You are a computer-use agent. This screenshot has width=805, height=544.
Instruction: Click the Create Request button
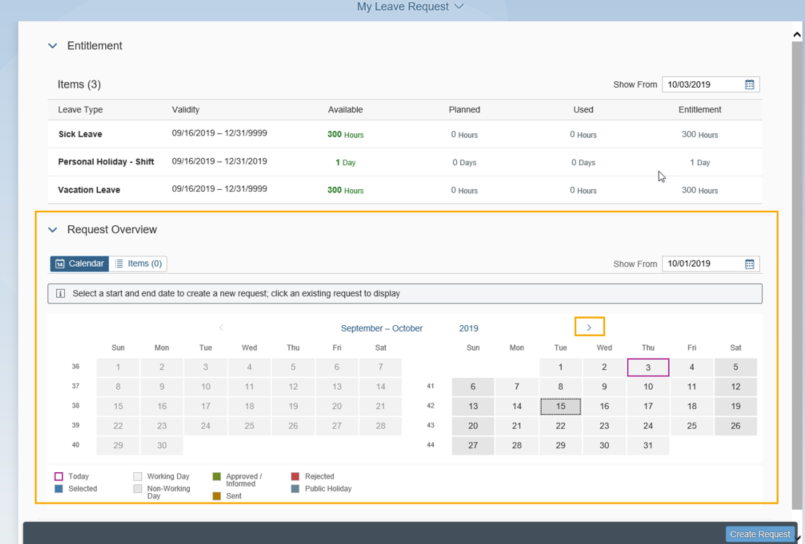coord(760,534)
